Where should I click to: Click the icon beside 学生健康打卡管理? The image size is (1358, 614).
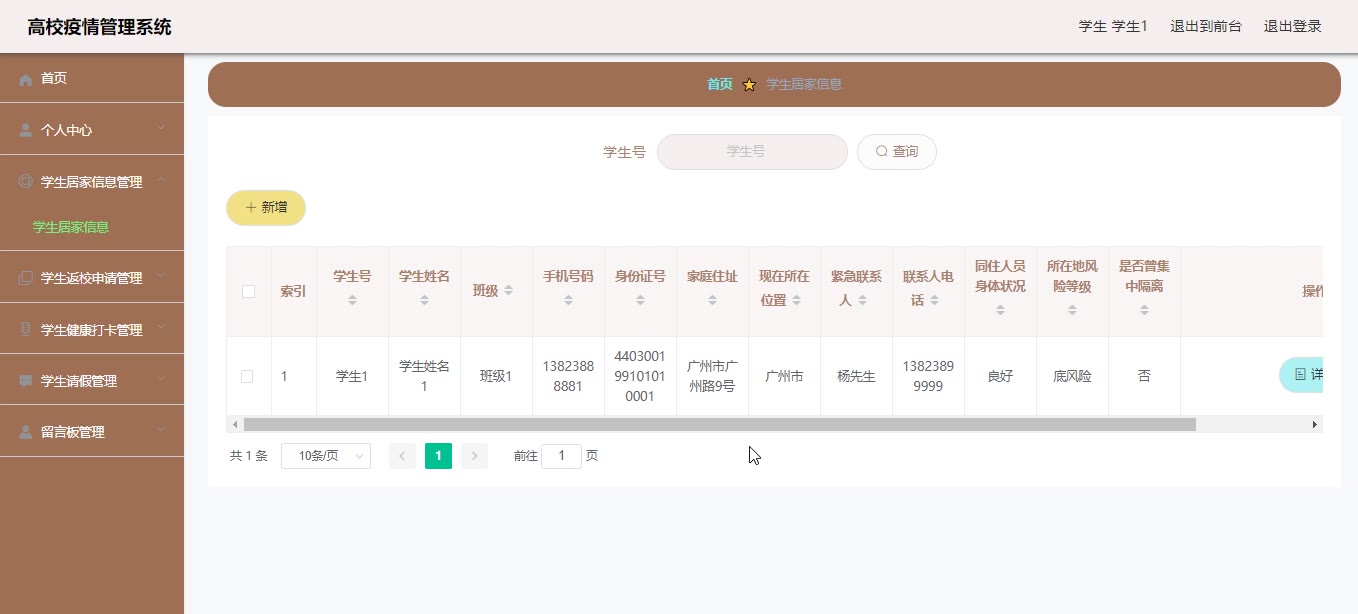click(26, 330)
